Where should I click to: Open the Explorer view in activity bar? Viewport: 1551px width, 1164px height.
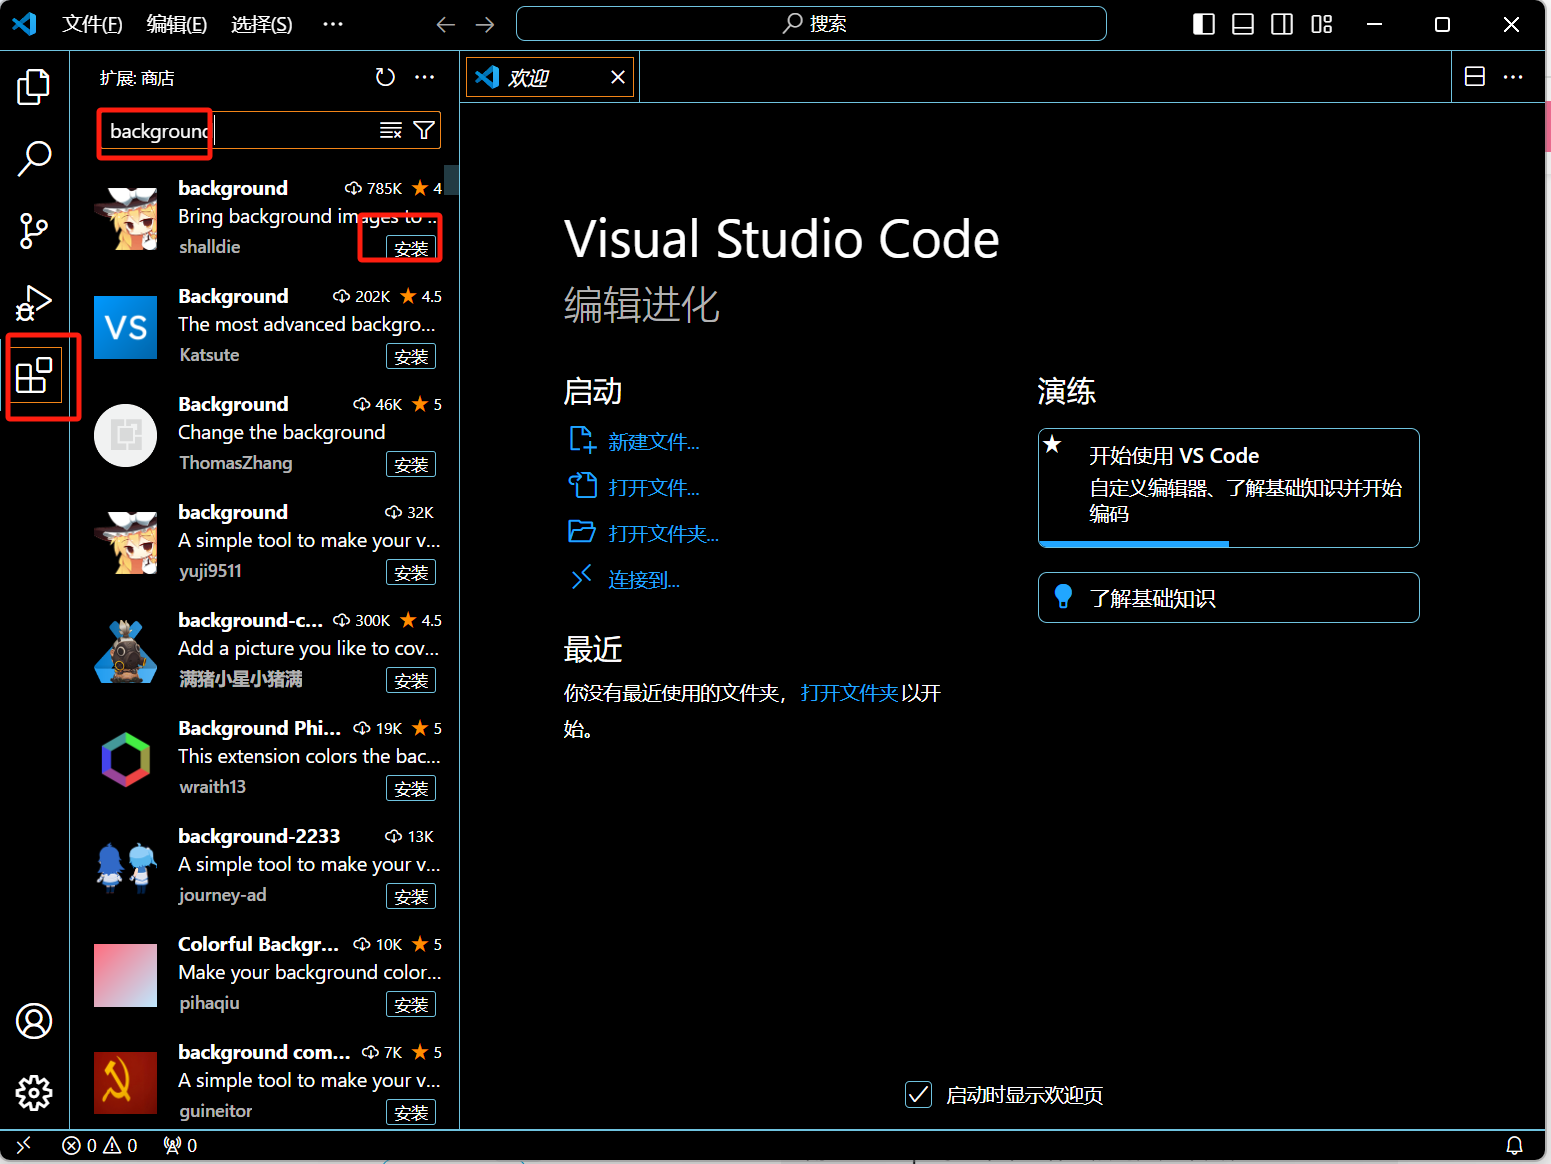click(34, 87)
